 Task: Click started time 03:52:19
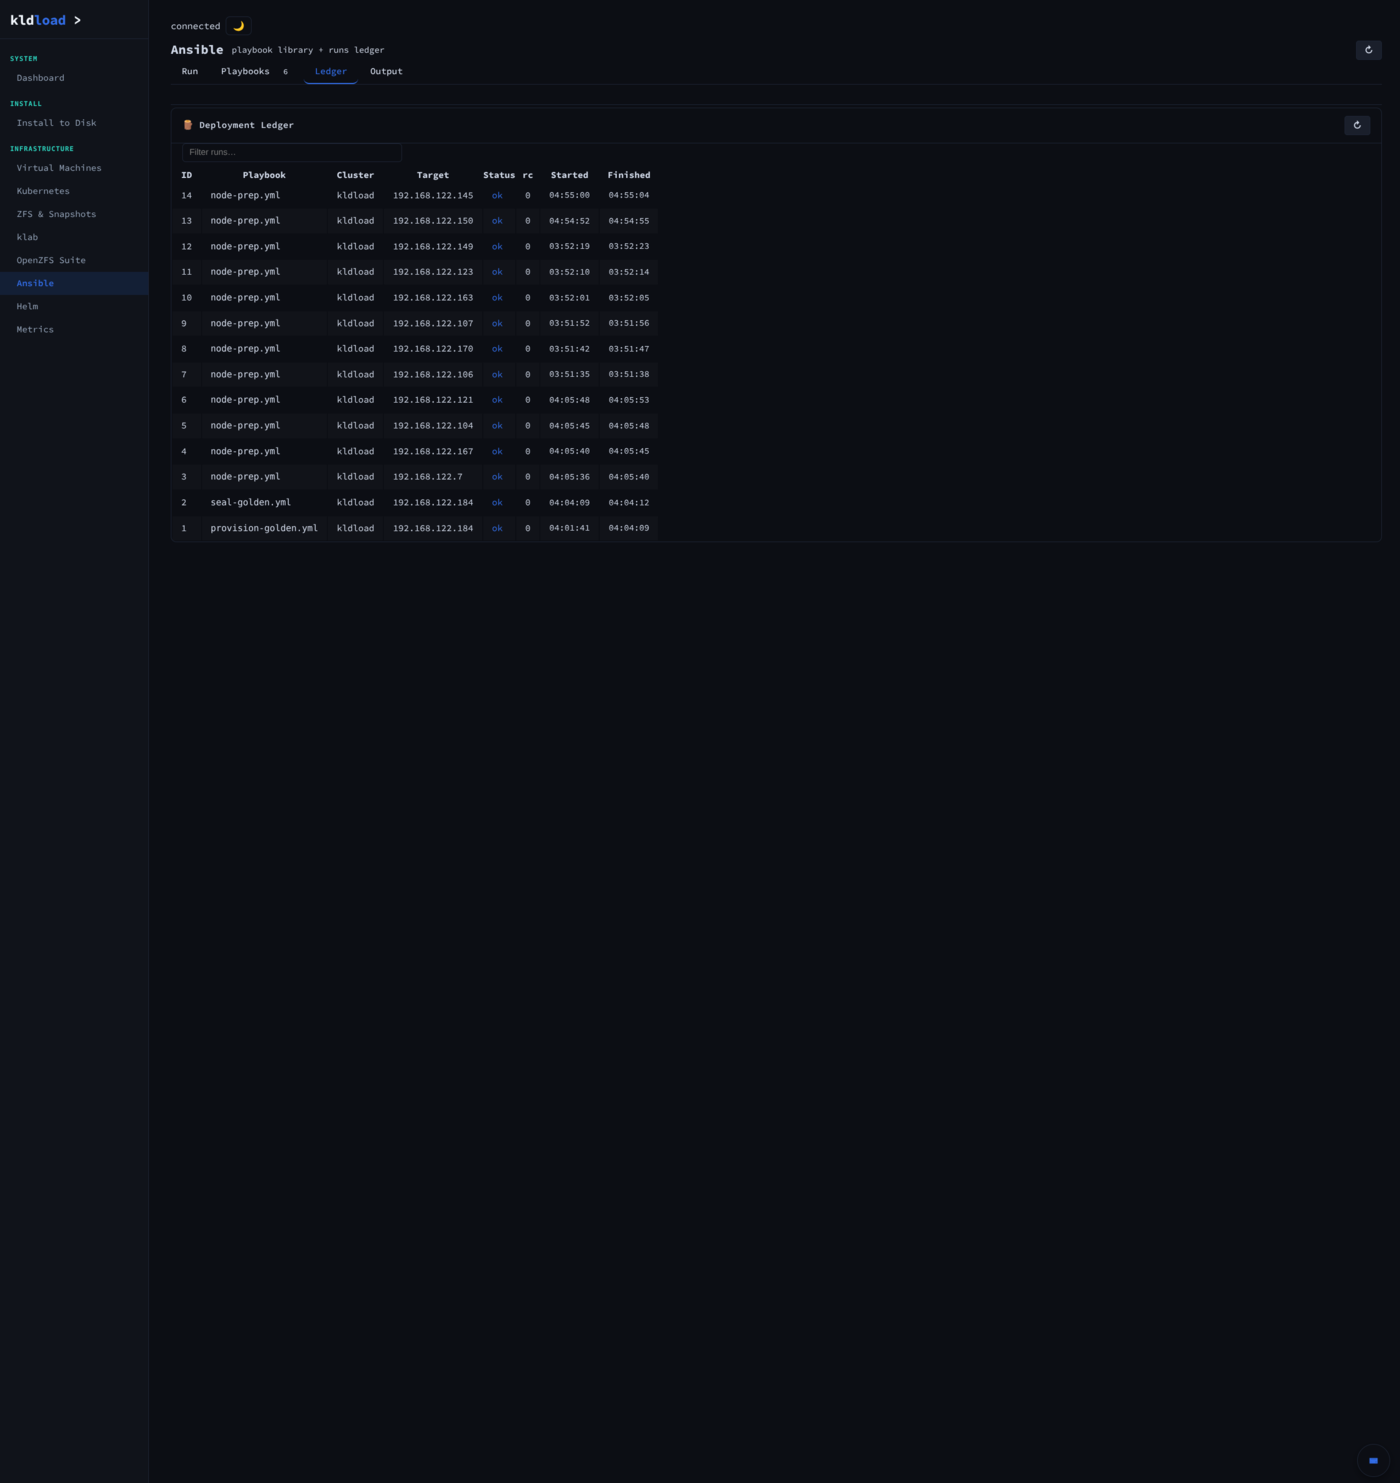pos(569,246)
